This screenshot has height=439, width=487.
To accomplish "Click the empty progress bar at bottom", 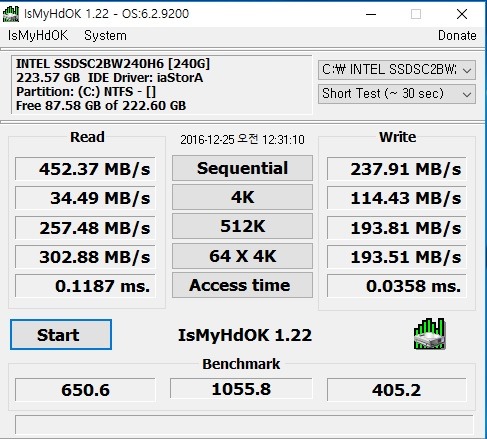I will click(244, 424).
